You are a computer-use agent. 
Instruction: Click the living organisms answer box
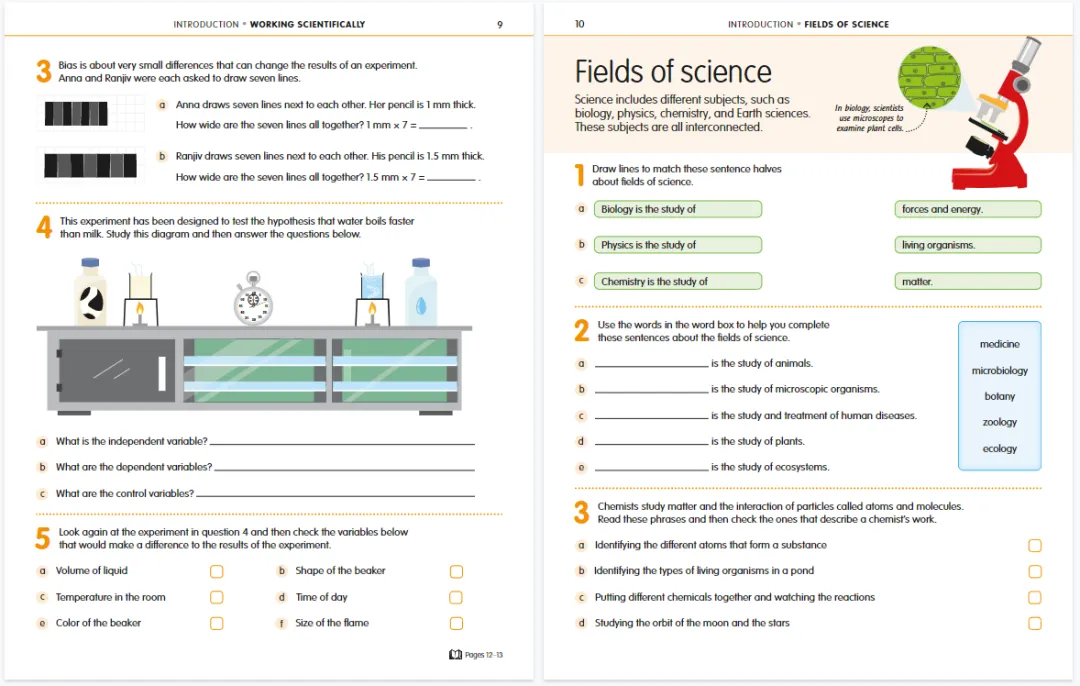(968, 245)
